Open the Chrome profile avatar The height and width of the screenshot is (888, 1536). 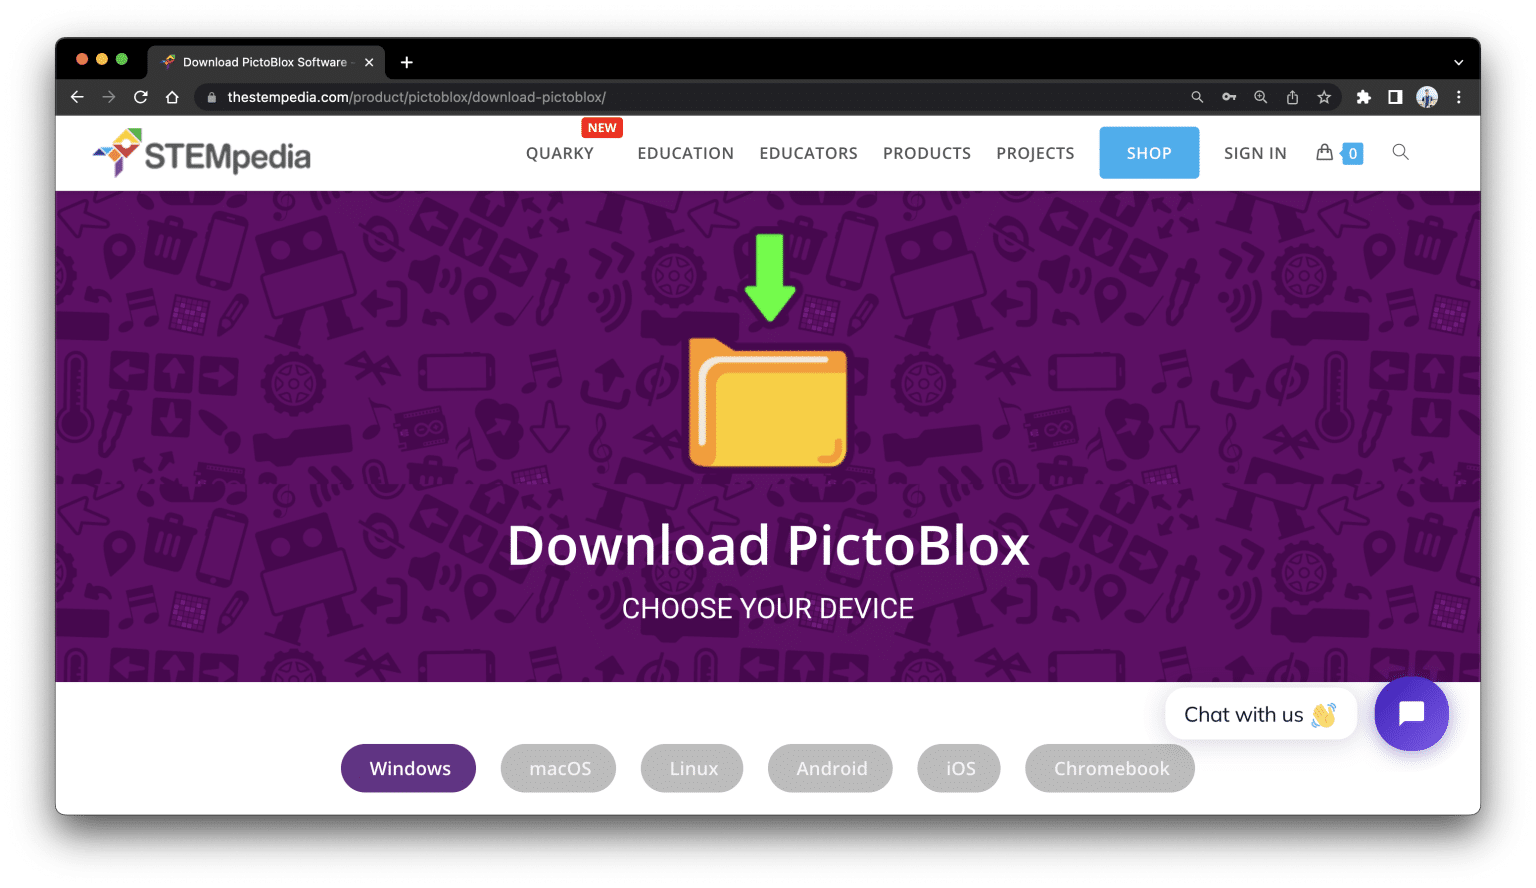pyautogui.click(x=1426, y=97)
